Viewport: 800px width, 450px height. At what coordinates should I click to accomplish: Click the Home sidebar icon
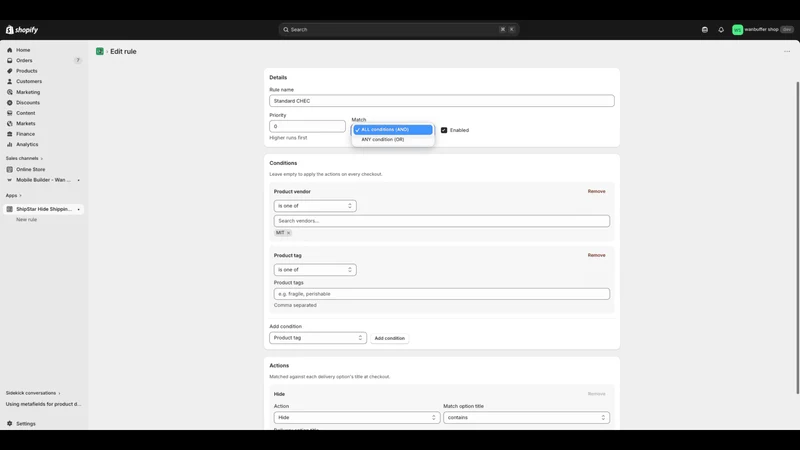click(9, 50)
